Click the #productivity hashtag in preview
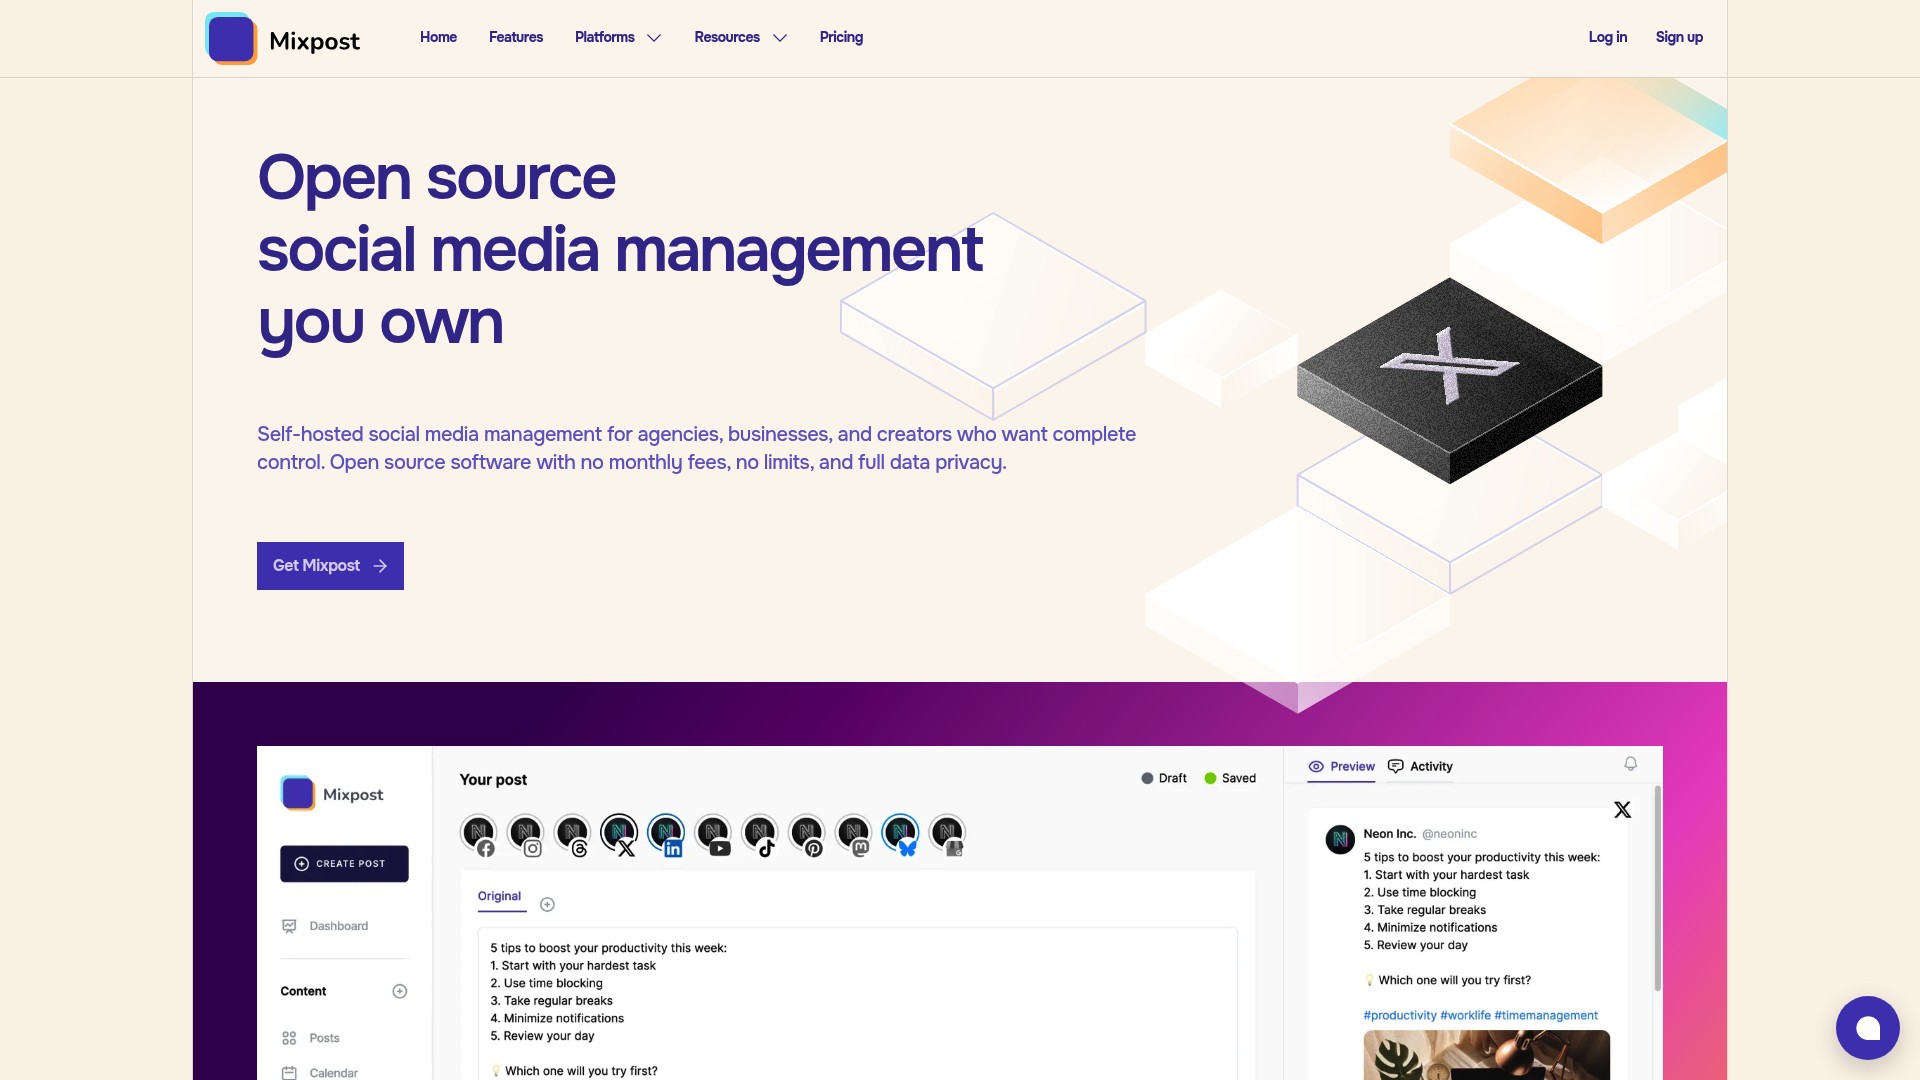1920x1080 pixels. point(1400,1016)
